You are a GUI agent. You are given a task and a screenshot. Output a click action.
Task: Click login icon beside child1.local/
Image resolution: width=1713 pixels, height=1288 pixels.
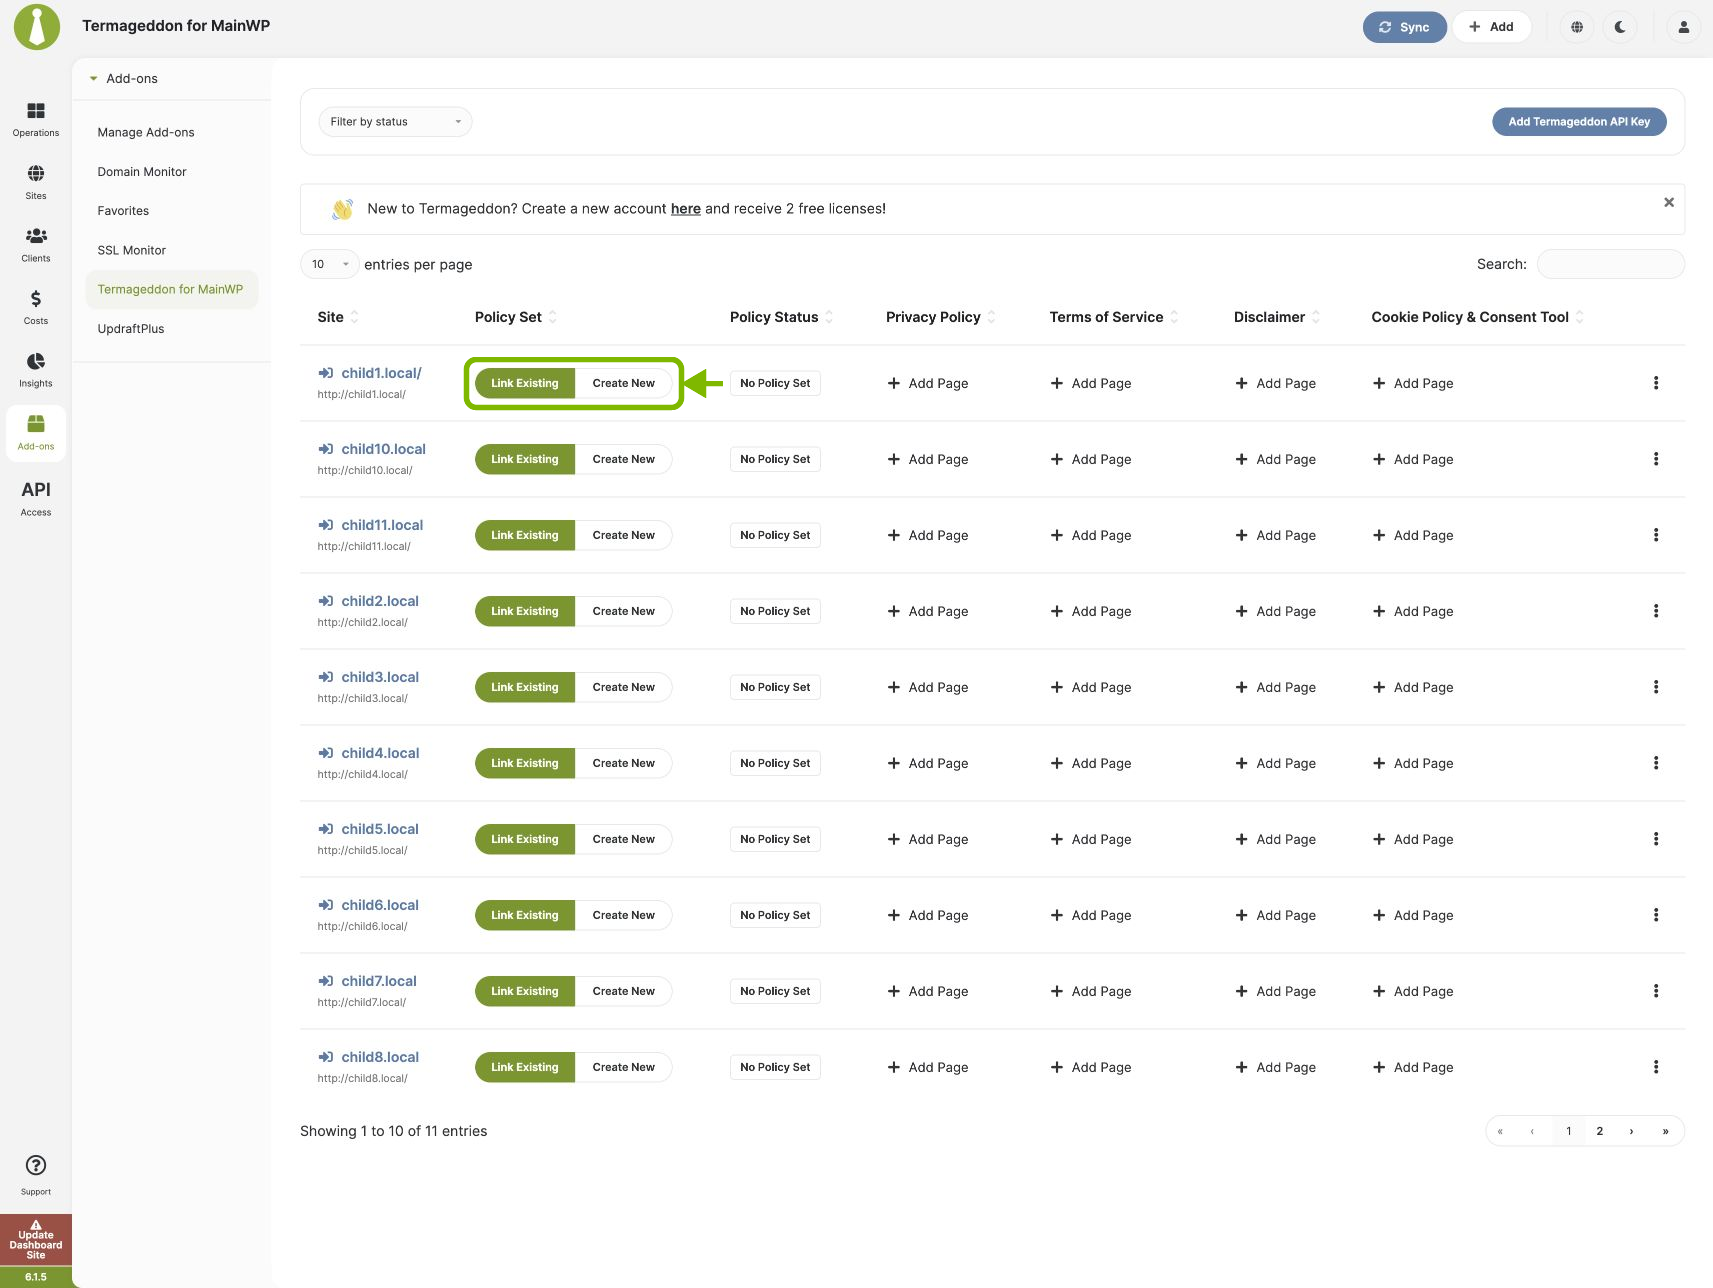click(326, 373)
